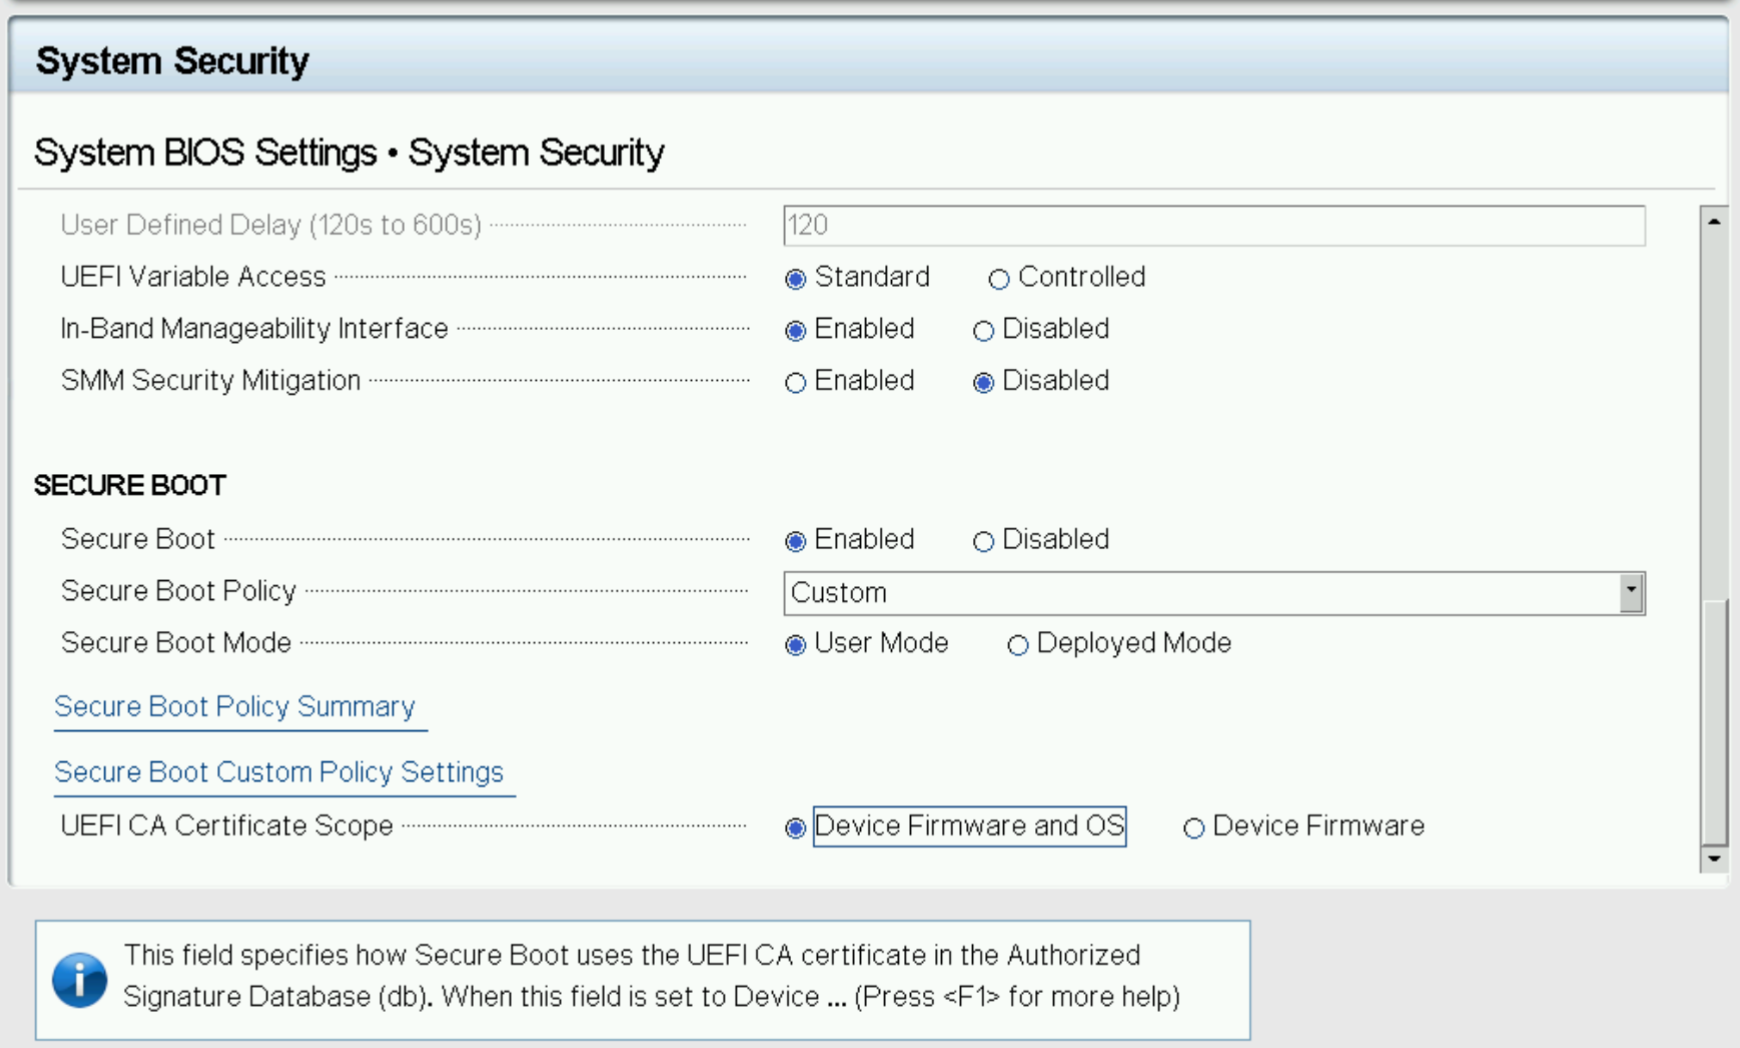Image resolution: width=1740 pixels, height=1048 pixels.
Task: Select Disabled for SMM Security Mitigation
Action: click(x=984, y=382)
